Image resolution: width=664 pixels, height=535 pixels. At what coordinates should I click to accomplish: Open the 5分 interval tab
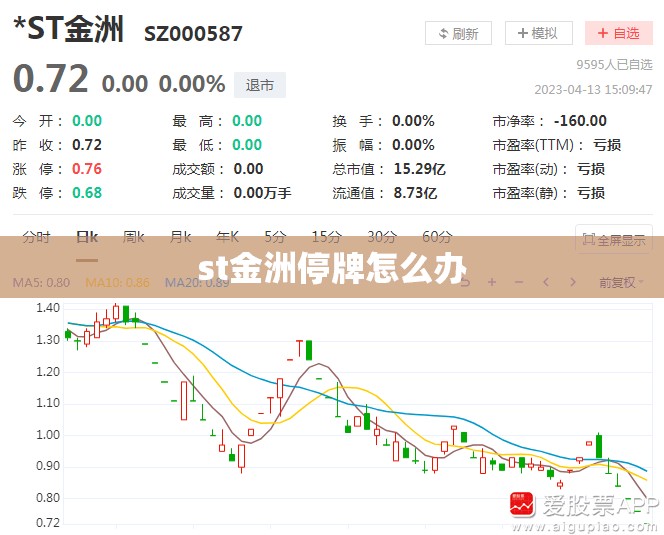click(x=275, y=237)
